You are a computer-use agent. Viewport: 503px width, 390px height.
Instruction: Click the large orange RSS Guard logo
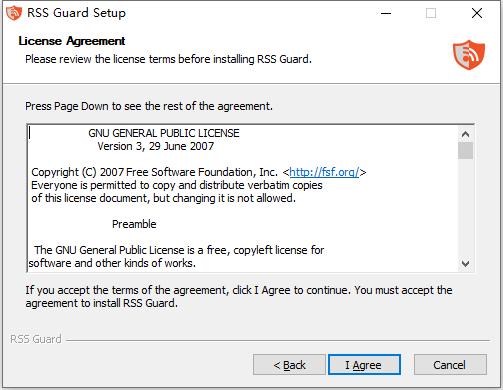coord(469,55)
